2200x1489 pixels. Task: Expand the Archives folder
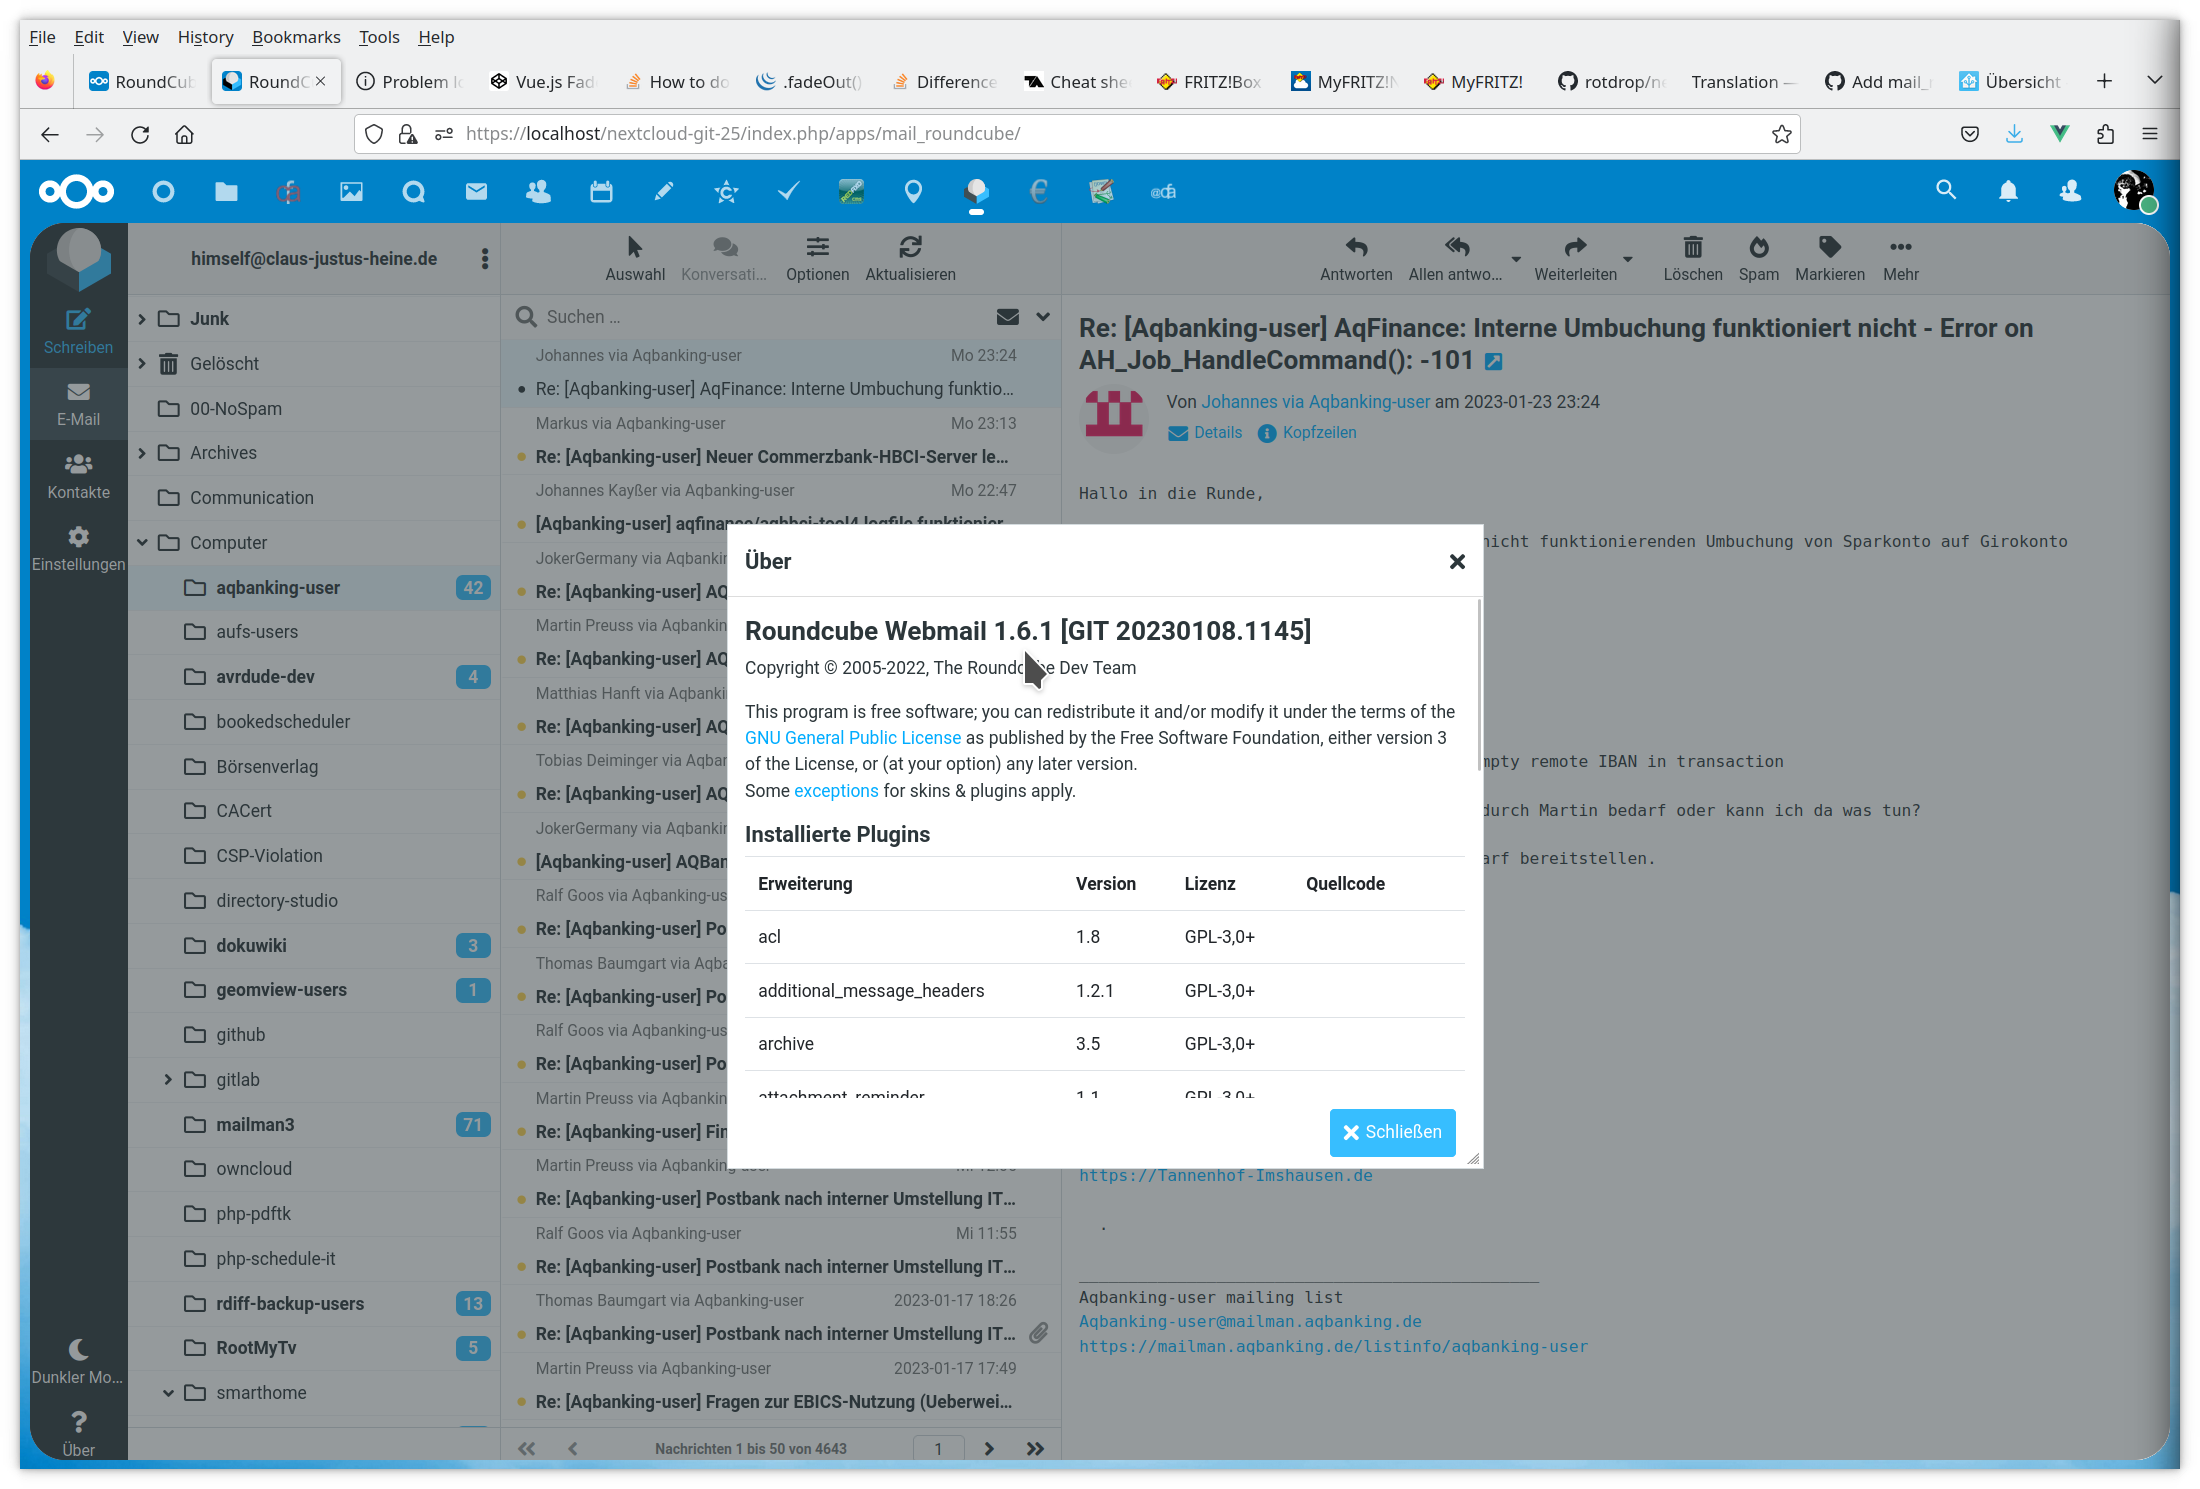(x=142, y=453)
